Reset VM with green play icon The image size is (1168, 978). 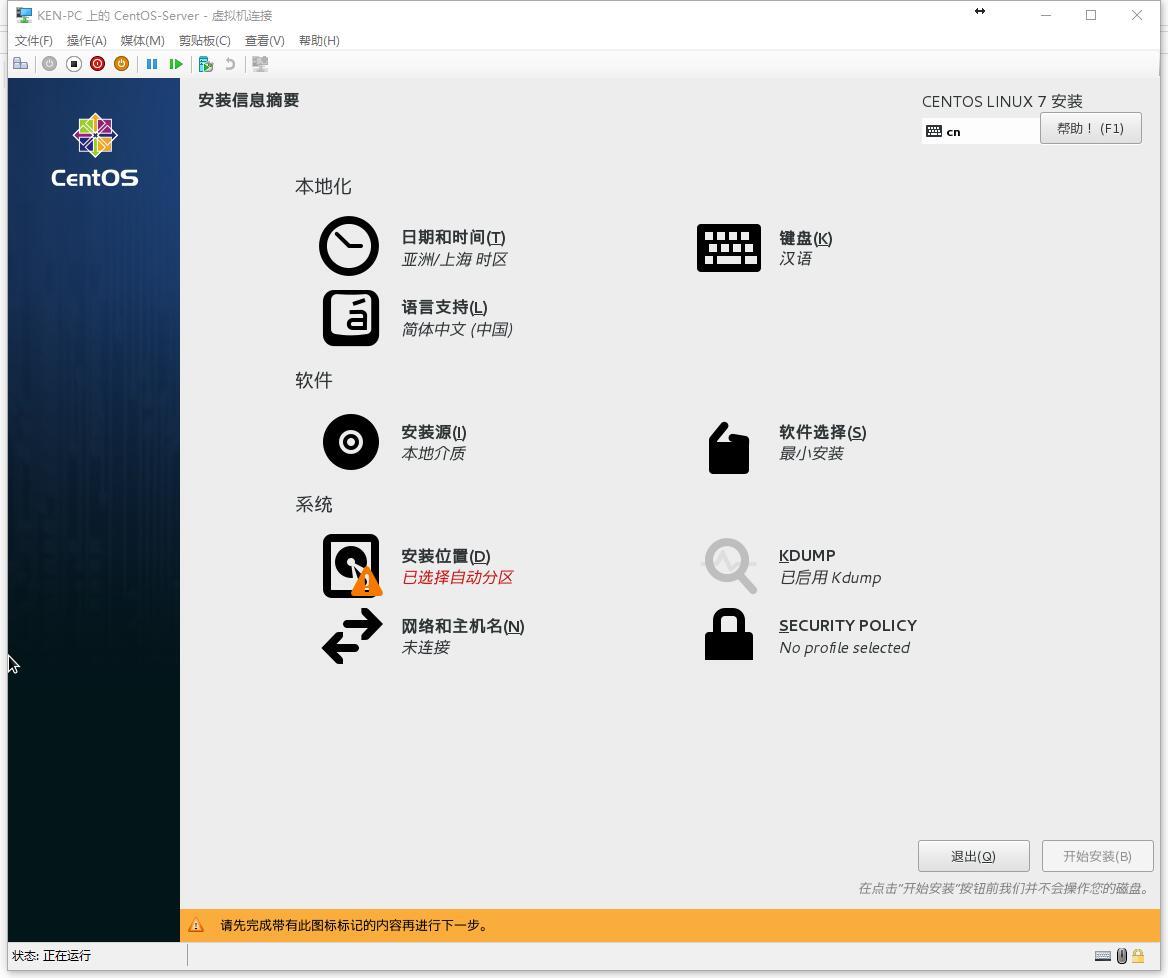pyautogui.click(x=176, y=64)
